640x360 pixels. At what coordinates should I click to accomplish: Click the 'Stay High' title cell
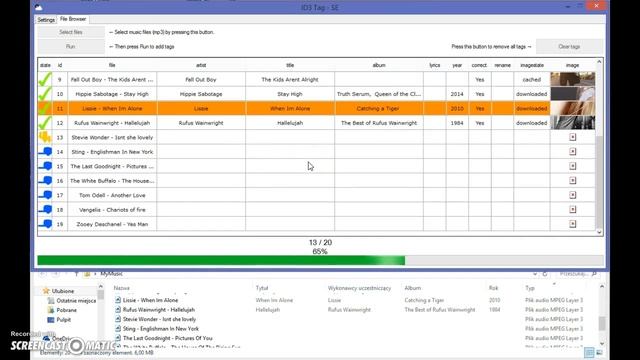[x=290, y=94]
